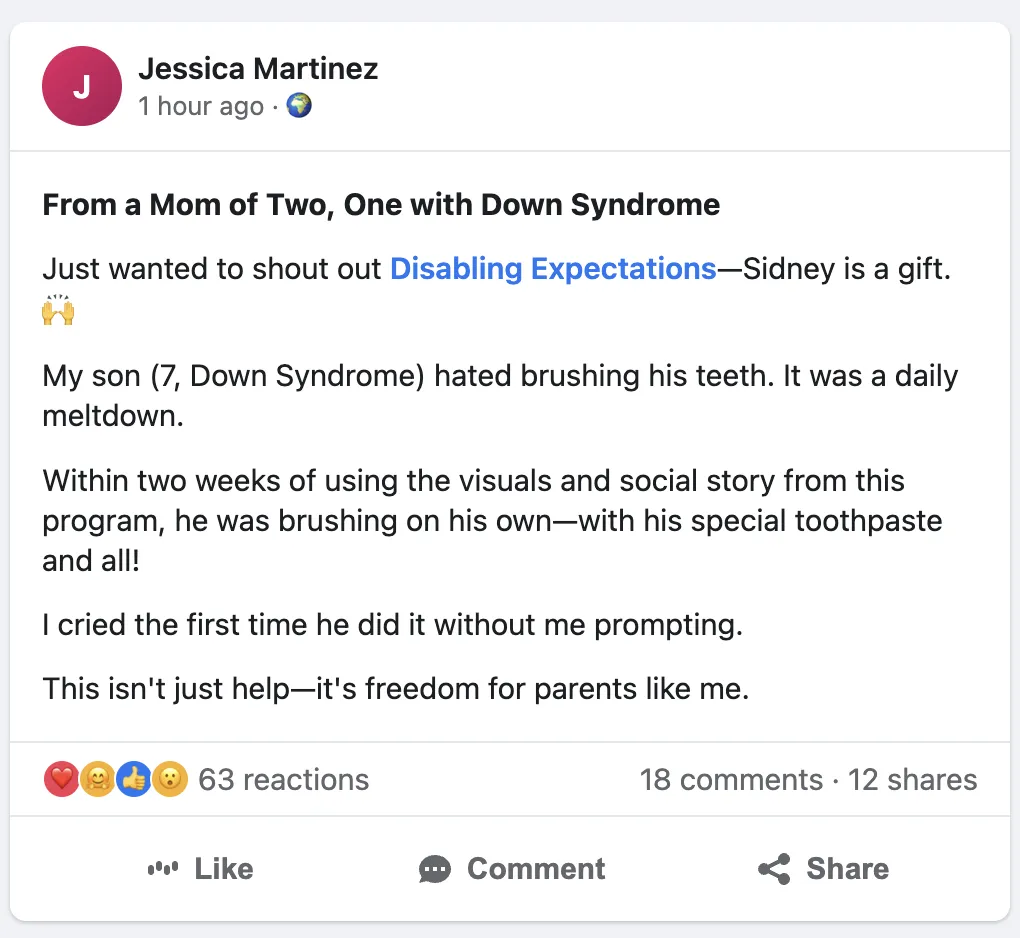Viewport: 1020px width, 938px height.
Task: Click the raising hands emoji
Action: pyautogui.click(x=59, y=312)
